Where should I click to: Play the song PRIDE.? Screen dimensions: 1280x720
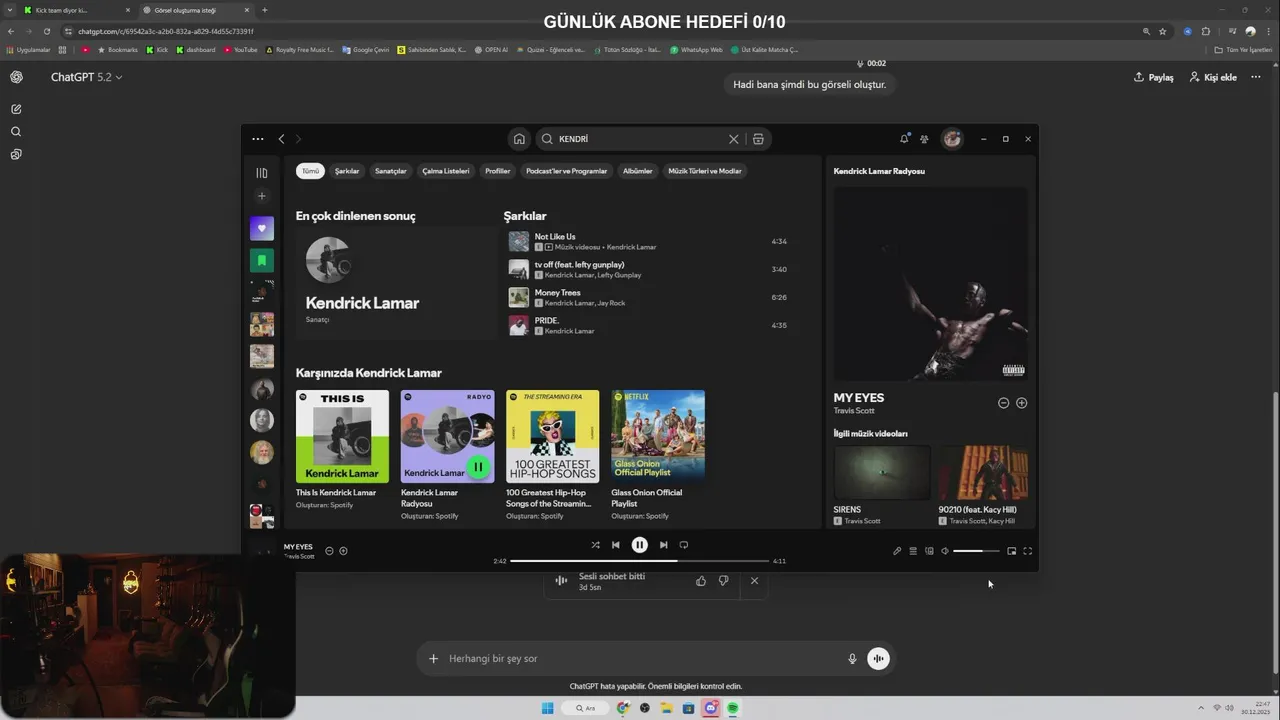[x=647, y=325]
